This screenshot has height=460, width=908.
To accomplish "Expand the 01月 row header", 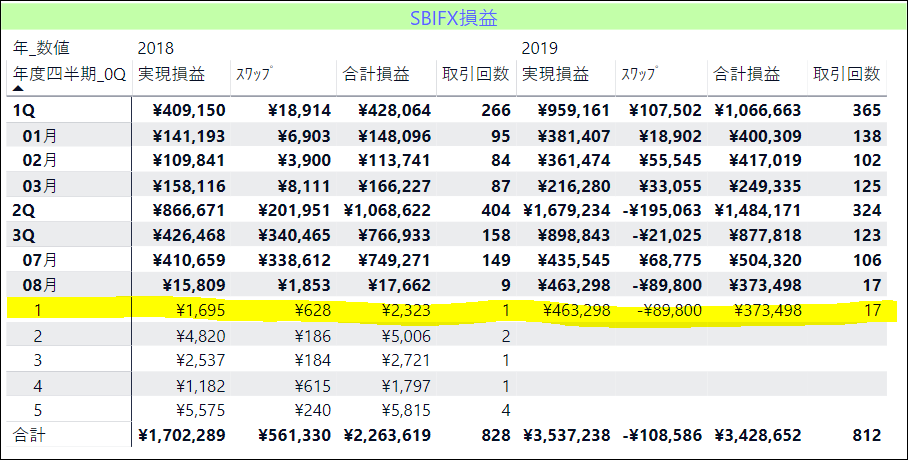I will 39,136.
